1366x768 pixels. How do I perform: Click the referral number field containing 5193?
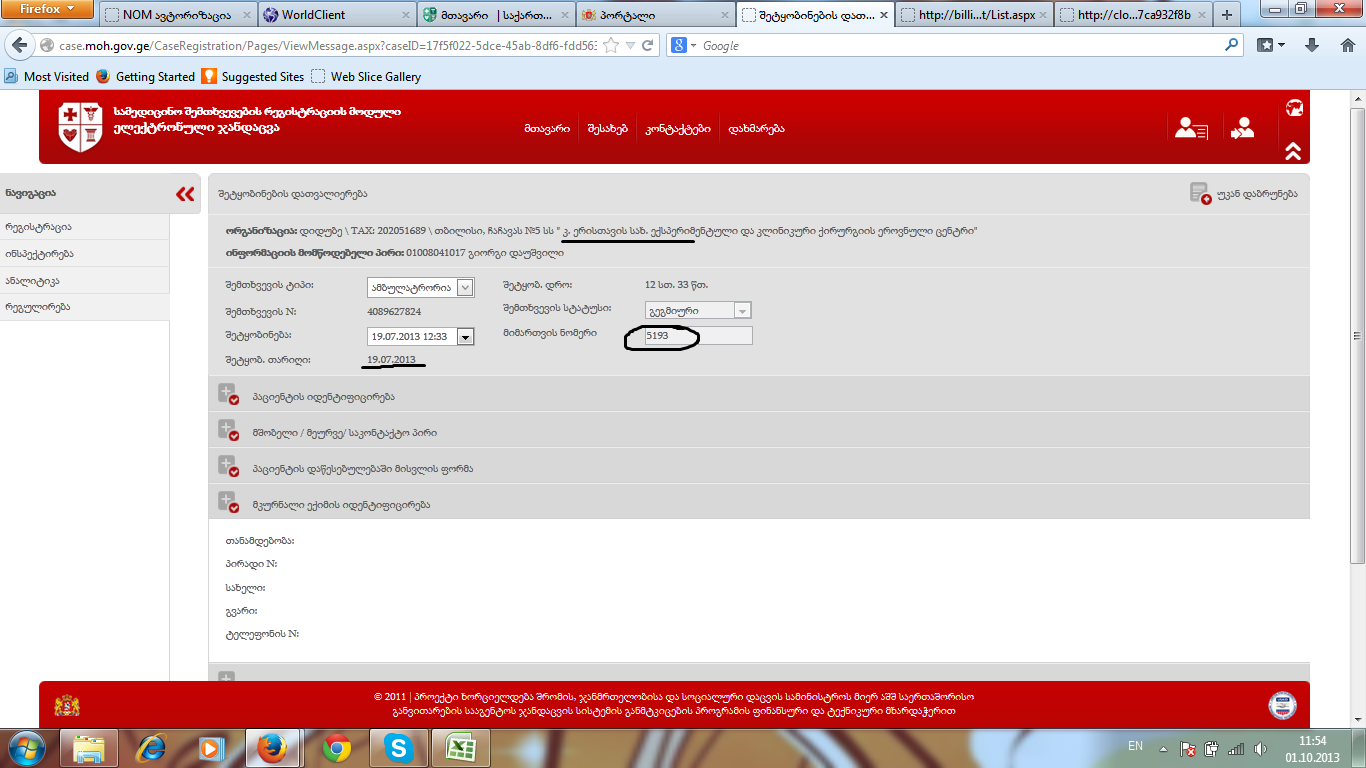(697, 336)
